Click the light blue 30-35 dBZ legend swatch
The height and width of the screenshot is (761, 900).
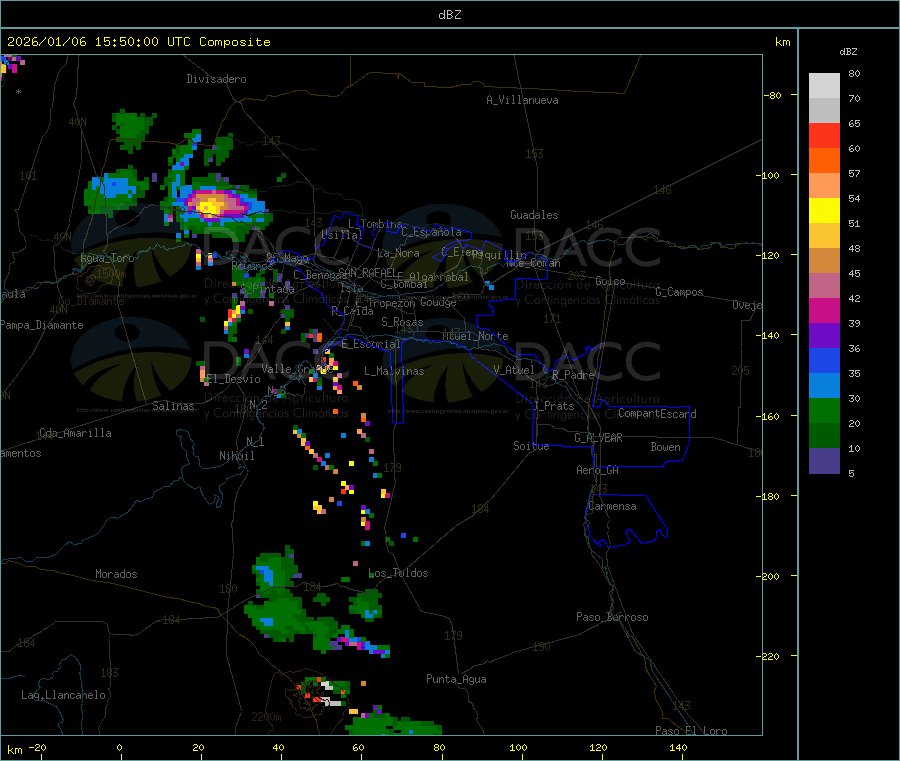coord(824,386)
